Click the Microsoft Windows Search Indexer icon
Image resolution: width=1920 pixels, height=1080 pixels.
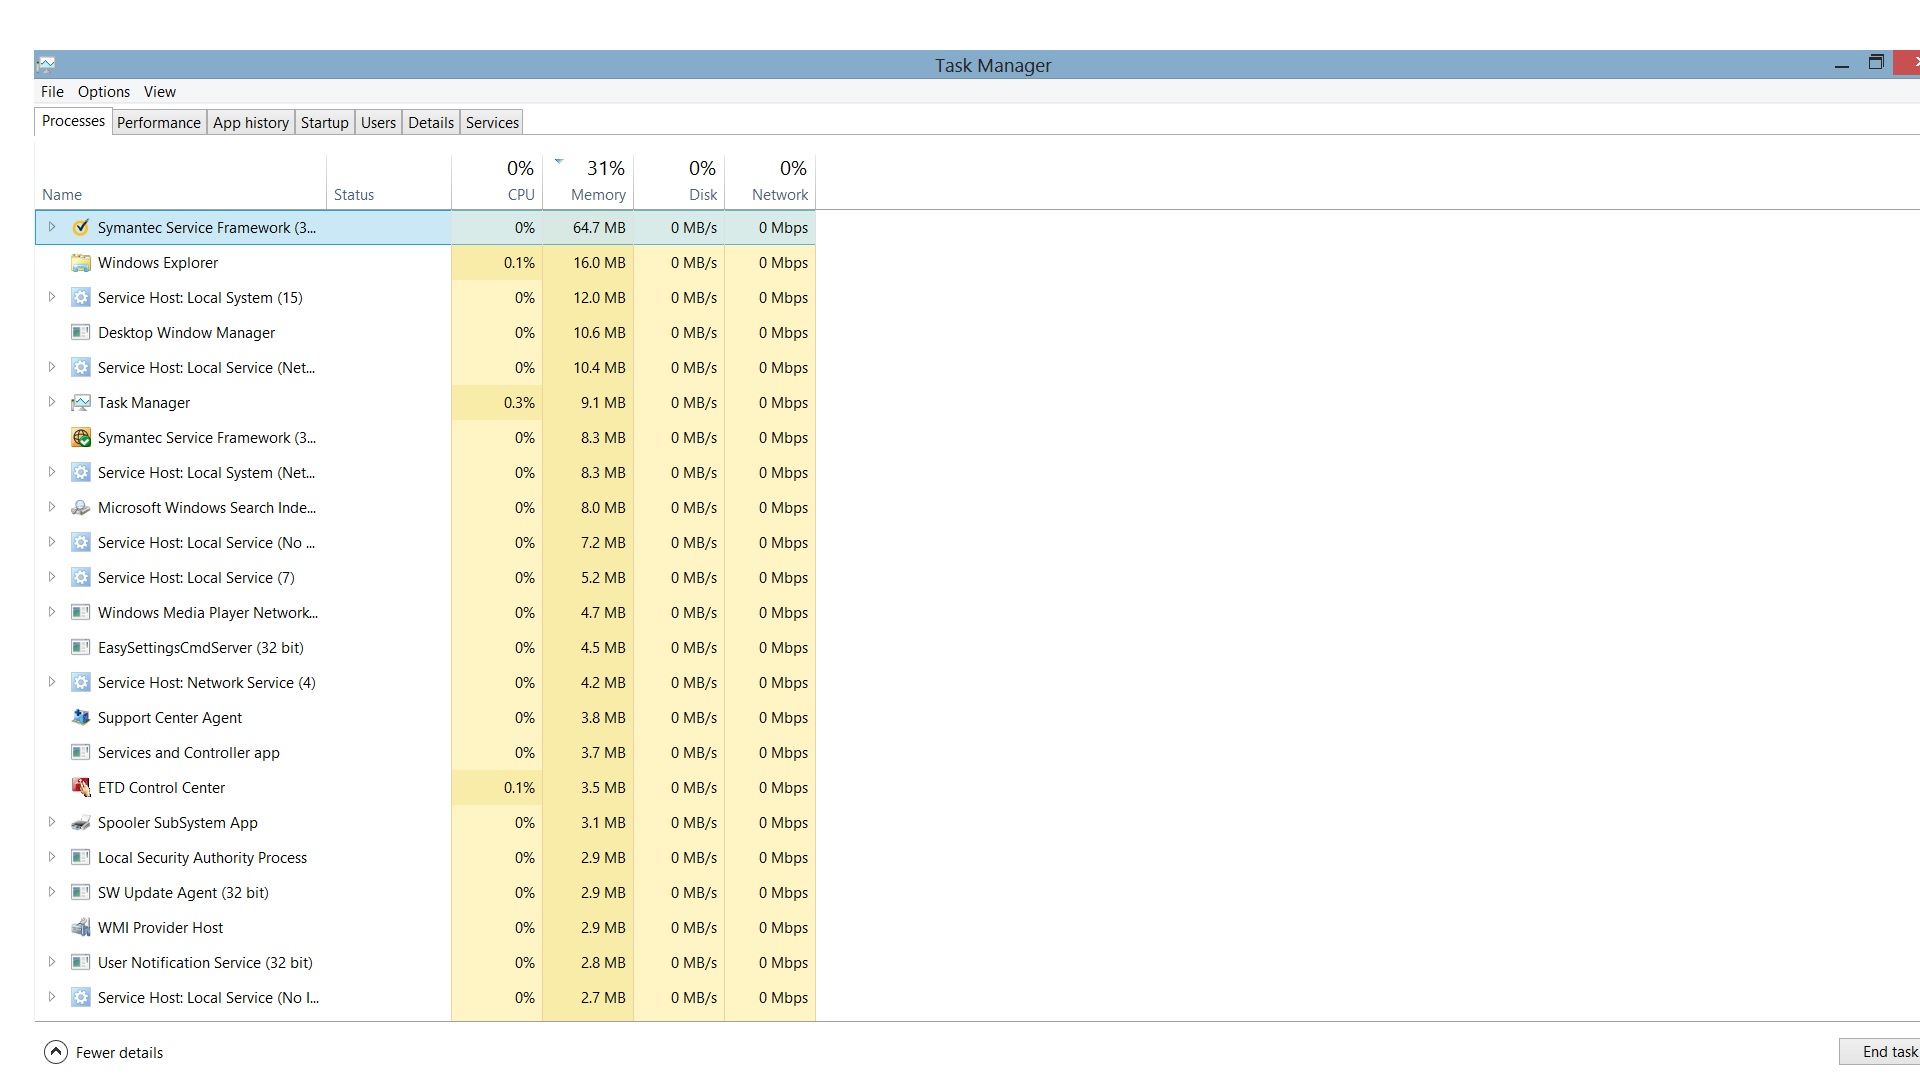[81, 508]
